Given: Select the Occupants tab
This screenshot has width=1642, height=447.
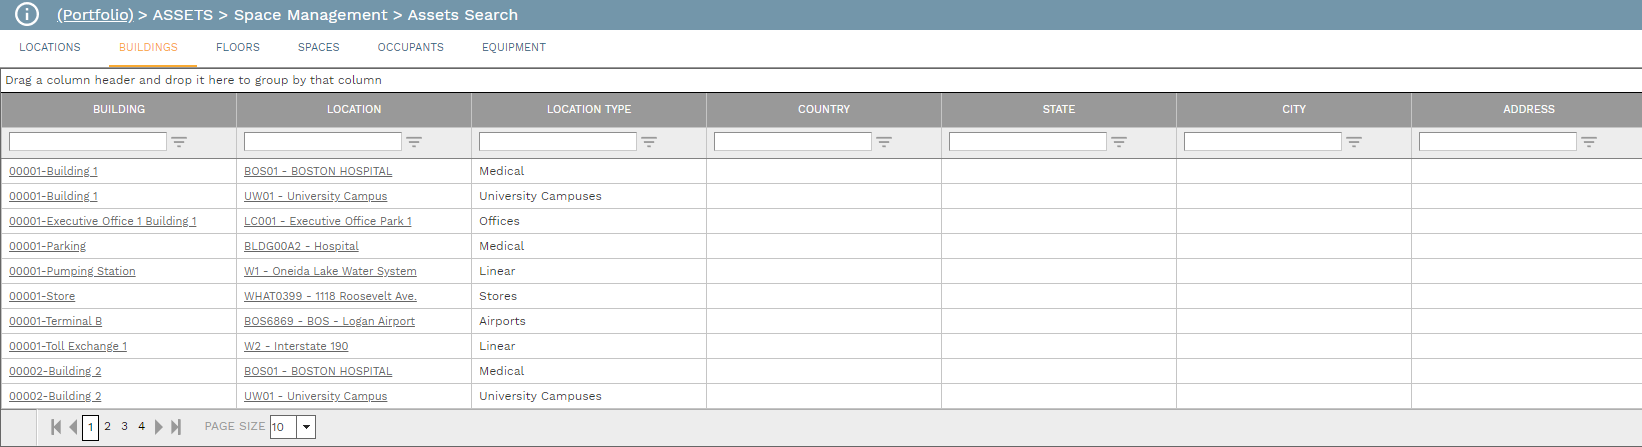Looking at the screenshot, I should point(410,47).
